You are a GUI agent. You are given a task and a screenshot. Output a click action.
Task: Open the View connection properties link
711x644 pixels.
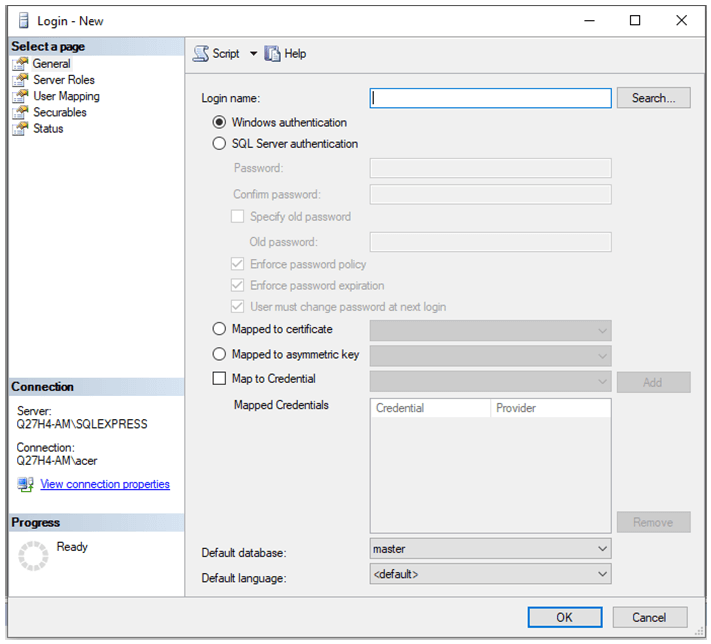(105, 485)
